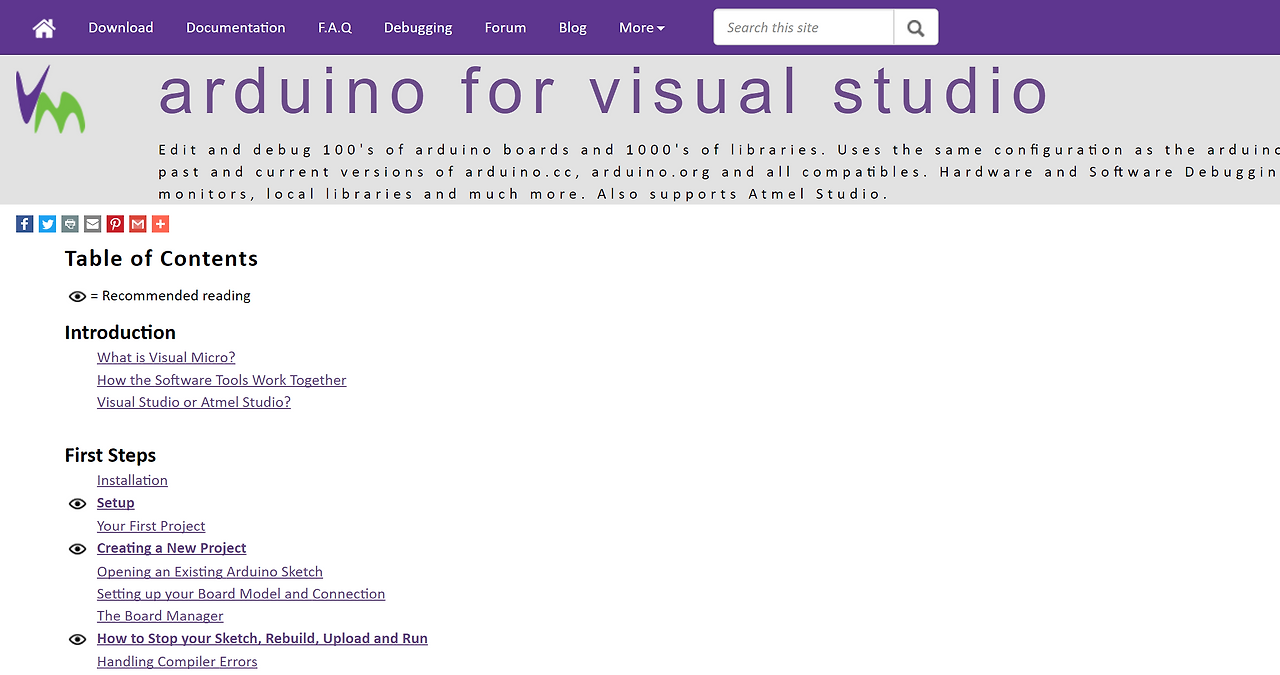Share the page via Gmail icon
This screenshot has height=675, width=1280.
pyautogui.click(x=138, y=224)
